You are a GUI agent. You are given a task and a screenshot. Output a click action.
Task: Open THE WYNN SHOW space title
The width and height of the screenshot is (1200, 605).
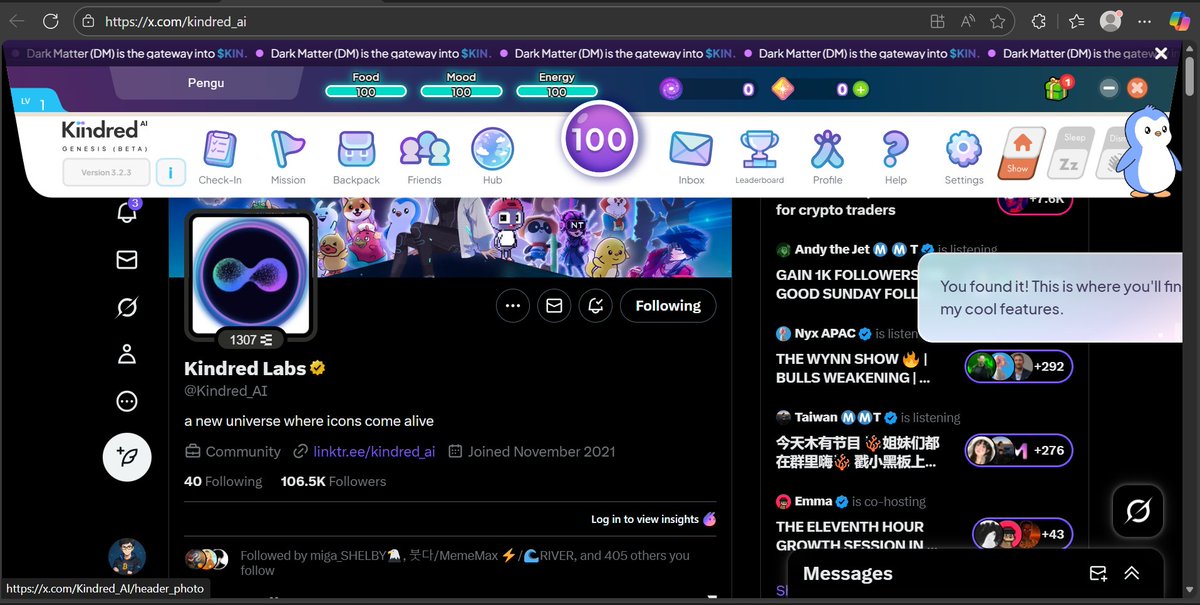pos(853,368)
